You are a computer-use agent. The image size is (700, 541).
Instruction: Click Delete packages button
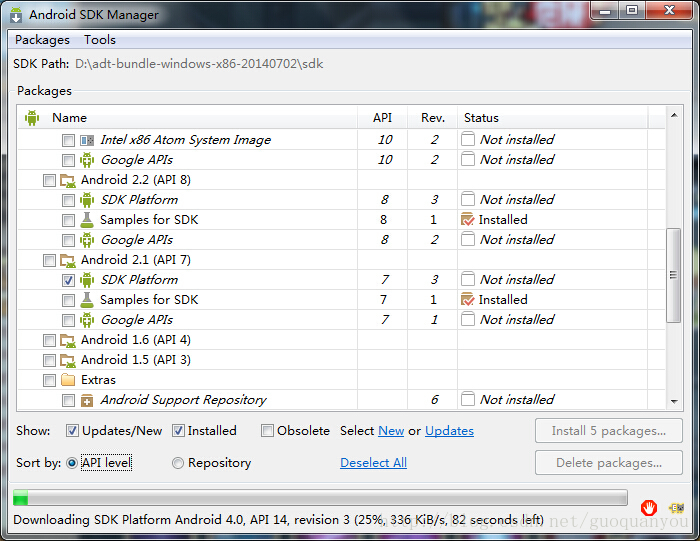[x=608, y=463]
